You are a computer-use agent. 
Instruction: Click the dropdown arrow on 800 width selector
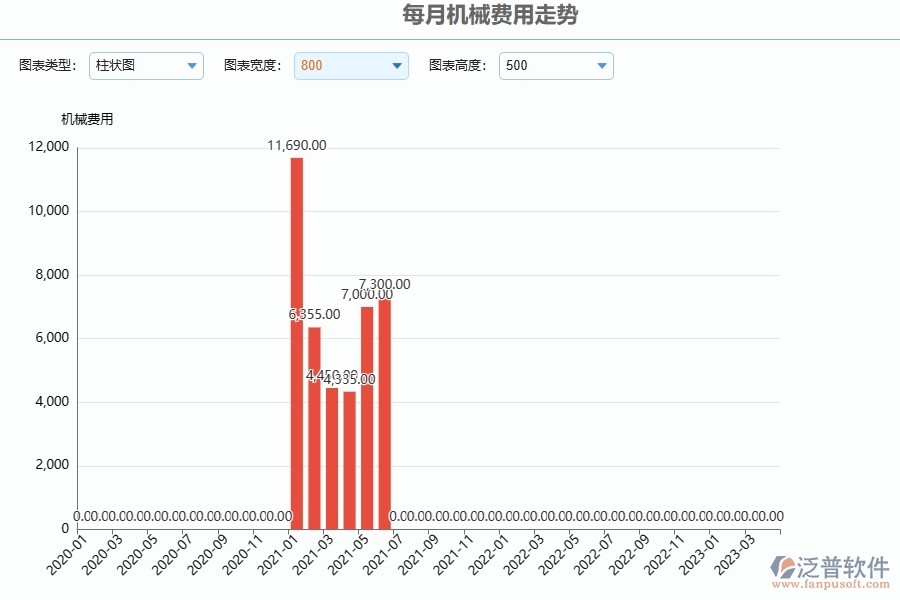coord(396,66)
